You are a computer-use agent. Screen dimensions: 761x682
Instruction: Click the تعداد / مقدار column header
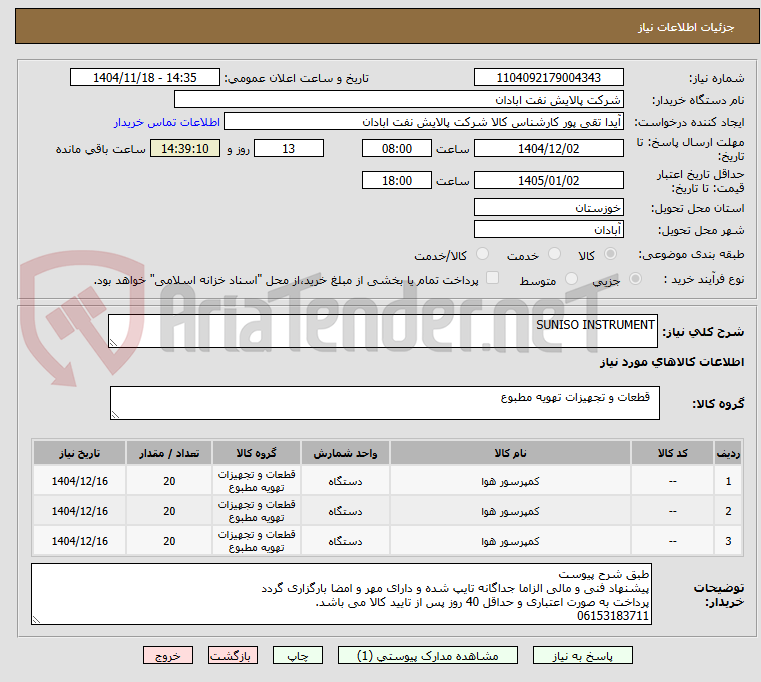[x=169, y=453]
